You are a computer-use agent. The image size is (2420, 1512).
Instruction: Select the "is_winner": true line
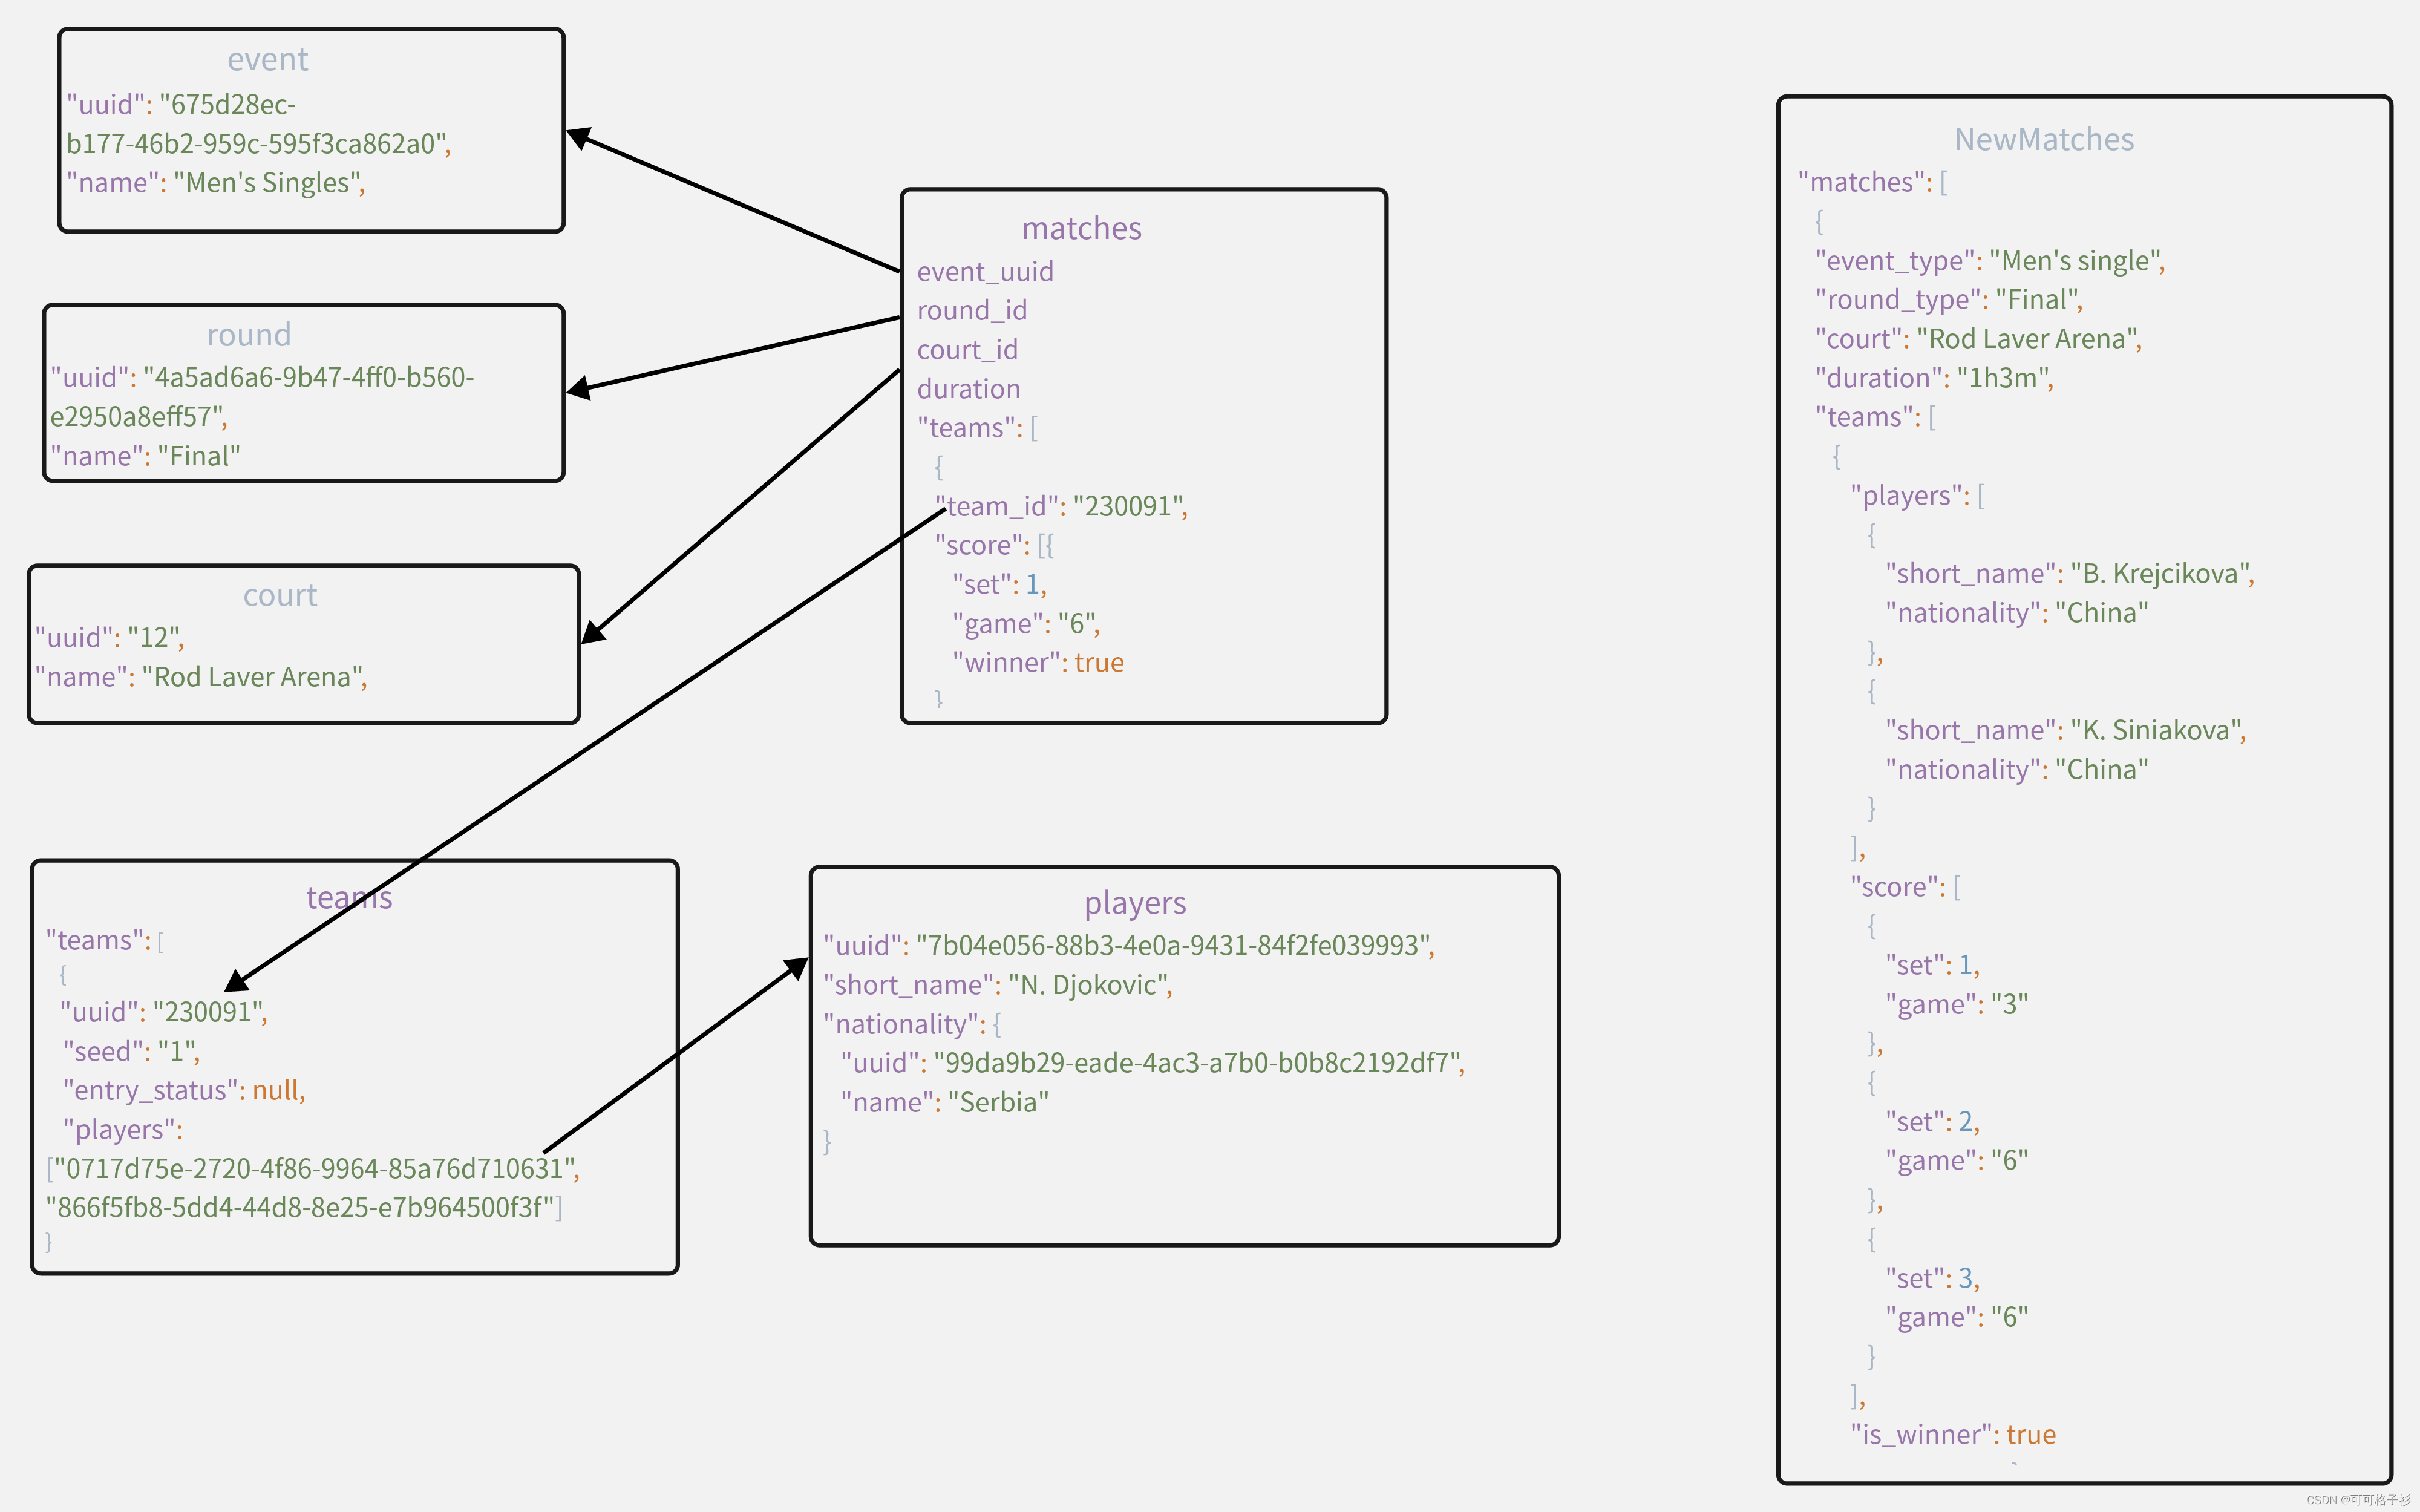point(1953,1436)
